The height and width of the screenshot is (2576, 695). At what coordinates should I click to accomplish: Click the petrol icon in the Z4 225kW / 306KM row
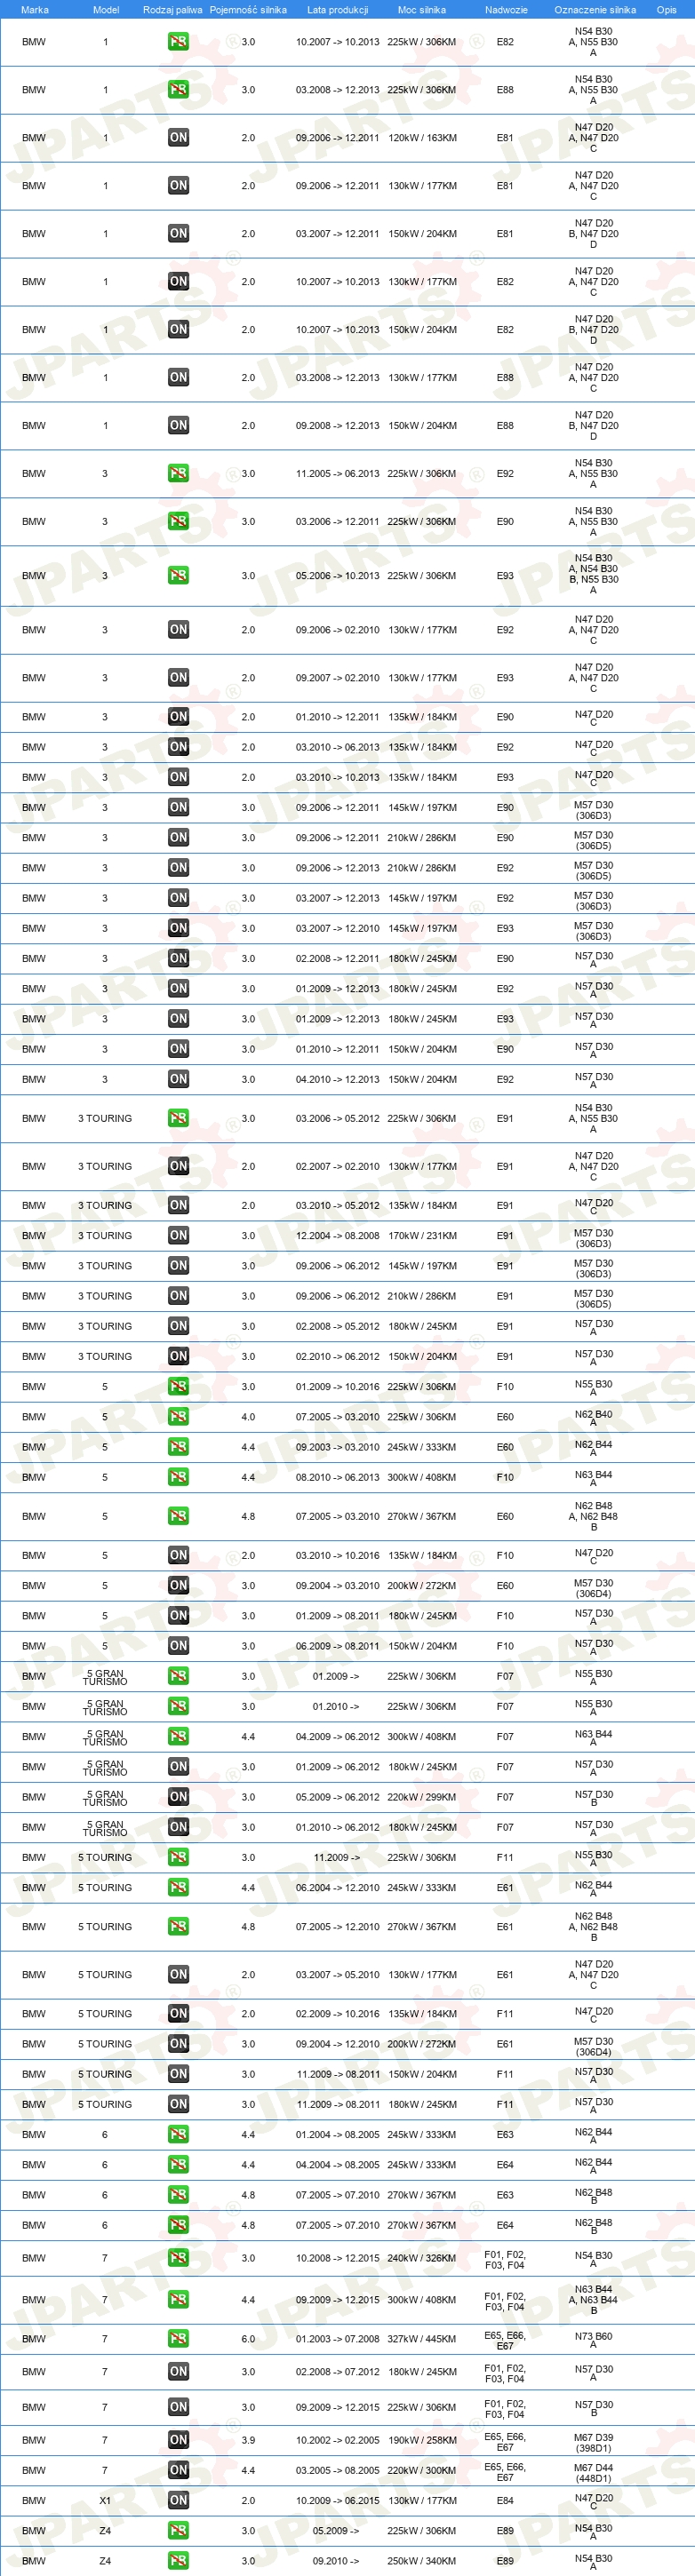pyautogui.click(x=178, y=2531)
